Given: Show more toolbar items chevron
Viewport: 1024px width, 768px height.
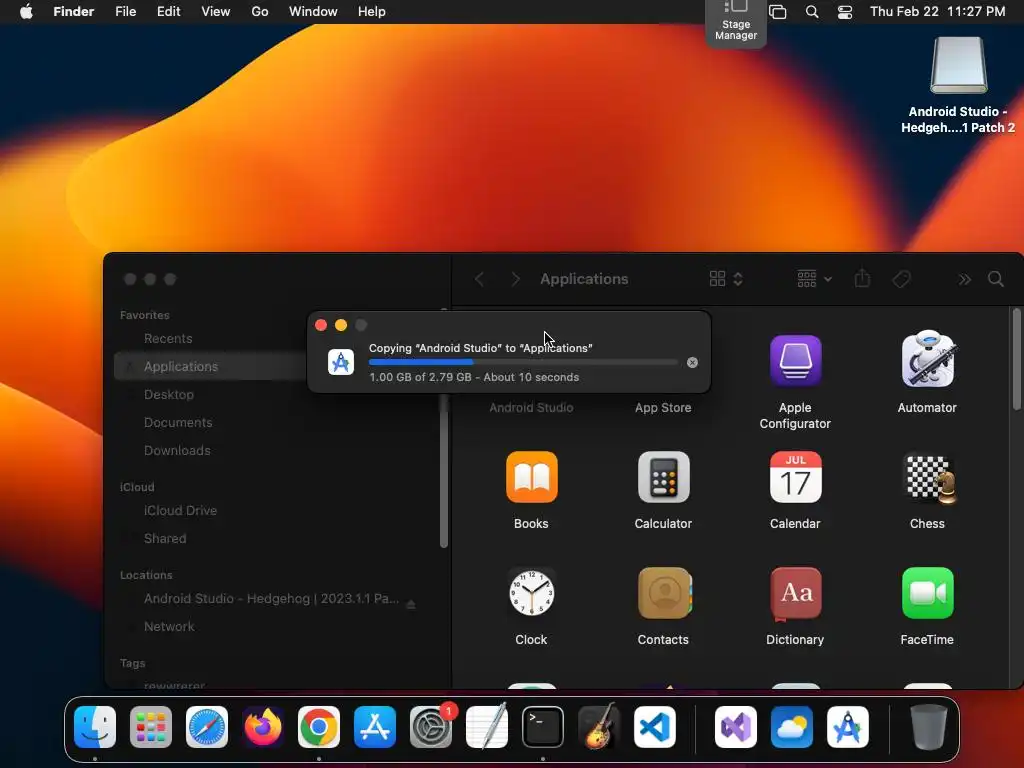Looking at the screenshot, I should tap(964, 280).
